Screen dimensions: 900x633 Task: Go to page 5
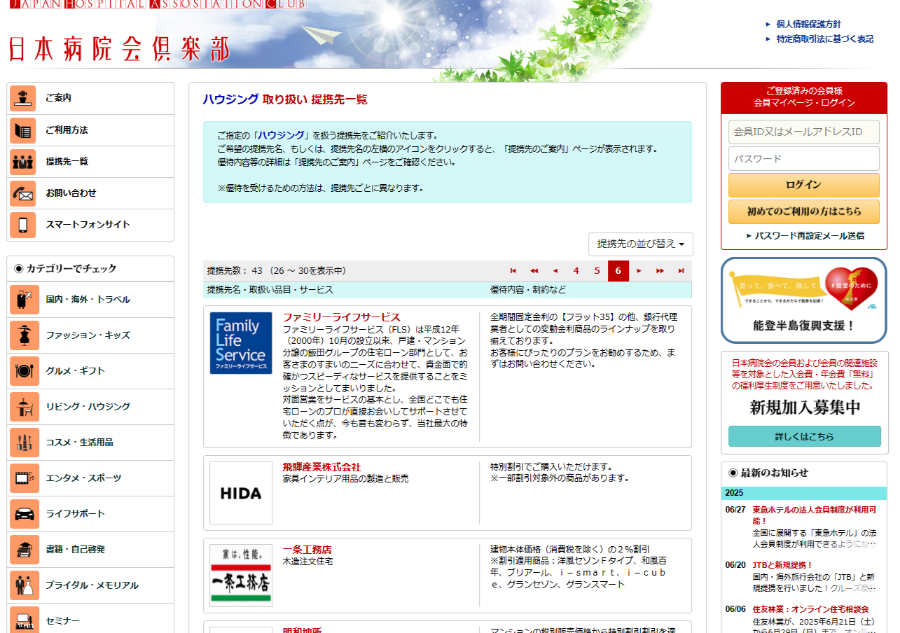pyautogui.click(x=597, y=271)
